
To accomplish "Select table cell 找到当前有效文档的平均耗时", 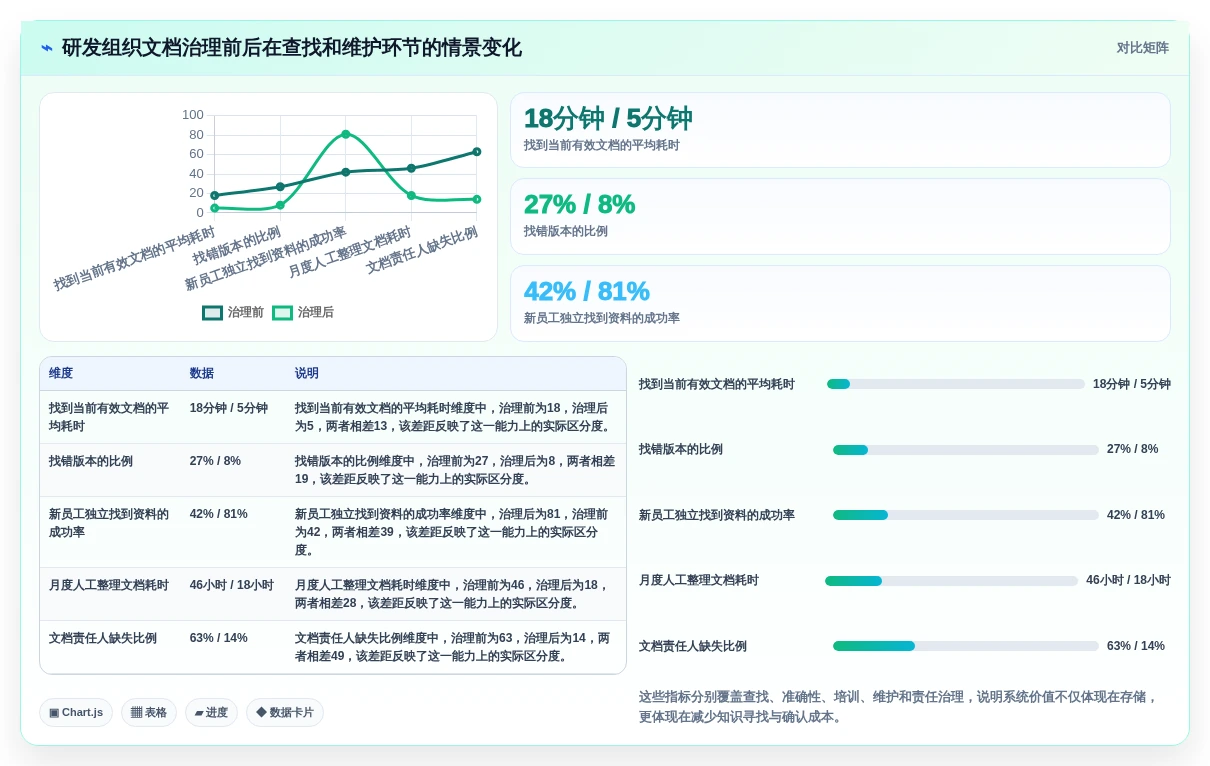I will coord(110,417).
